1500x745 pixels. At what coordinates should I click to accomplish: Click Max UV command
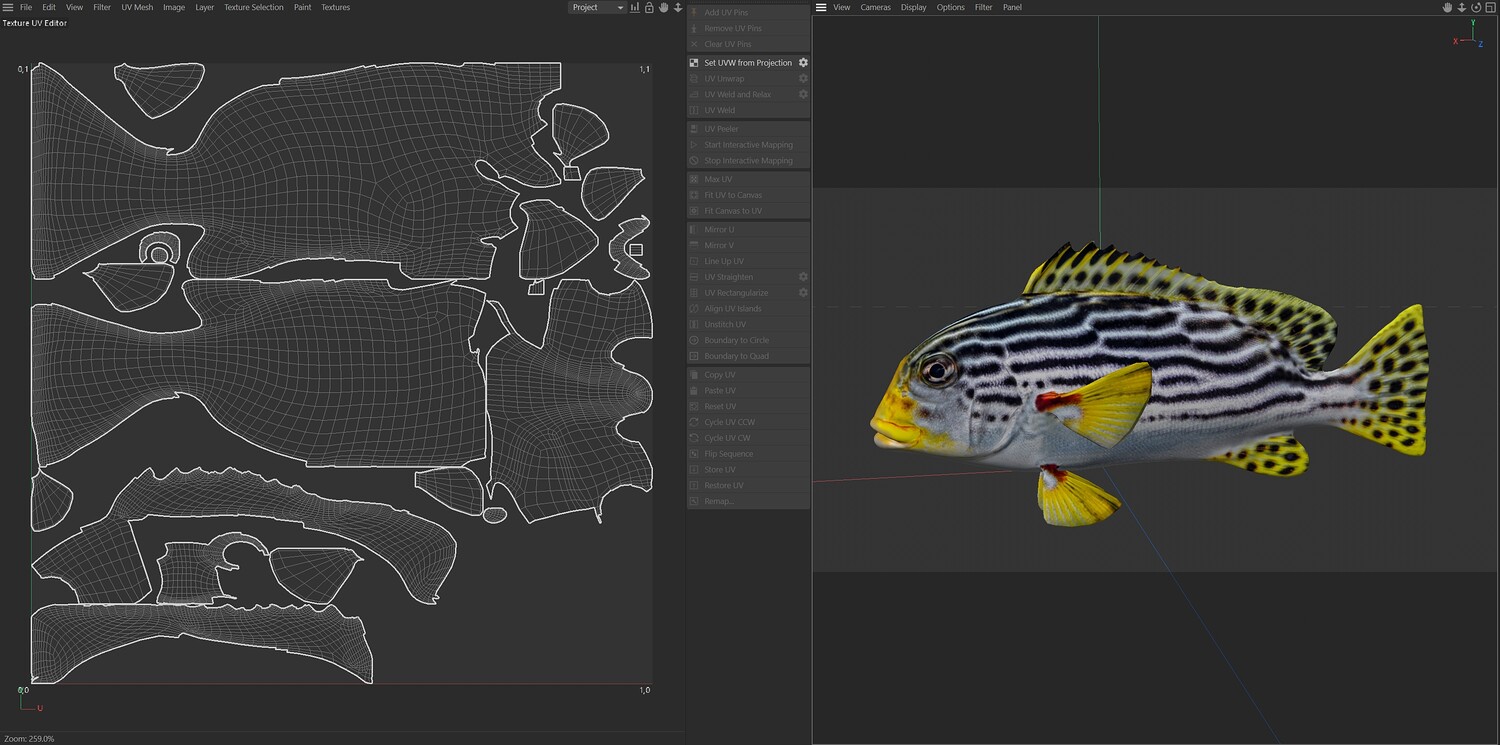click(748, 179)
